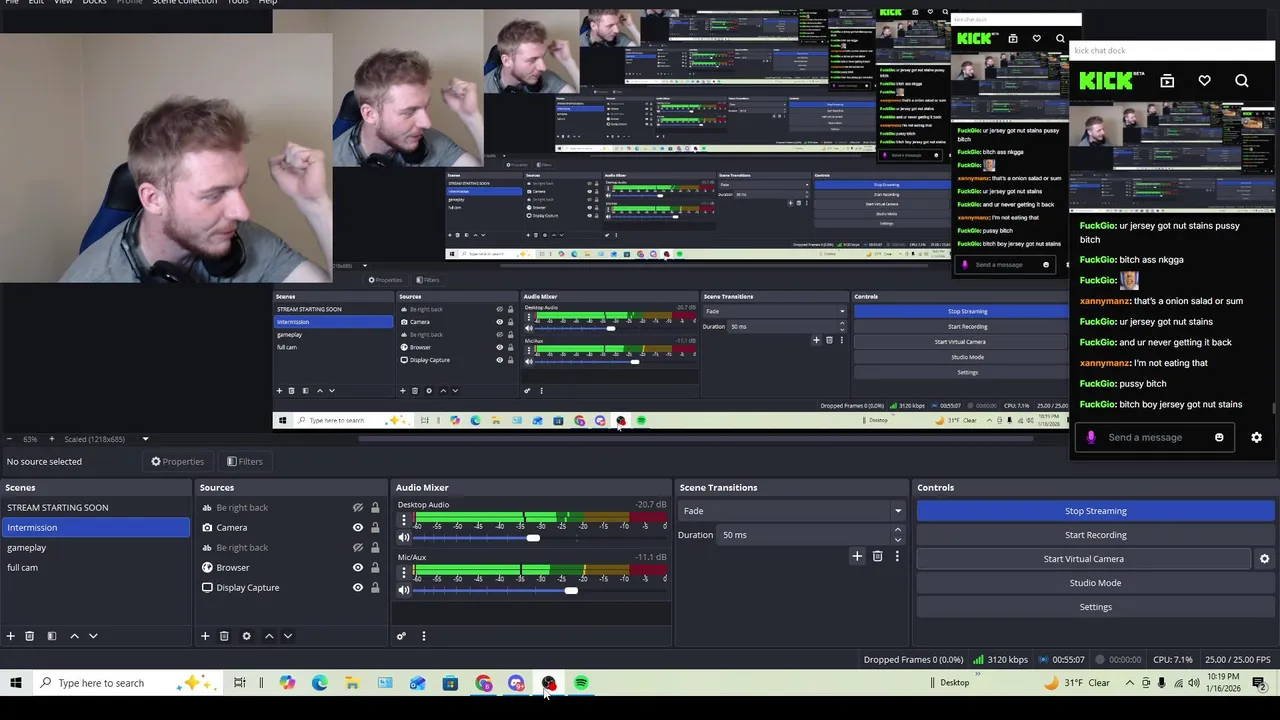Open OBS Settings from Controls
1280x720 pixels.
(x=1095, y=607)
